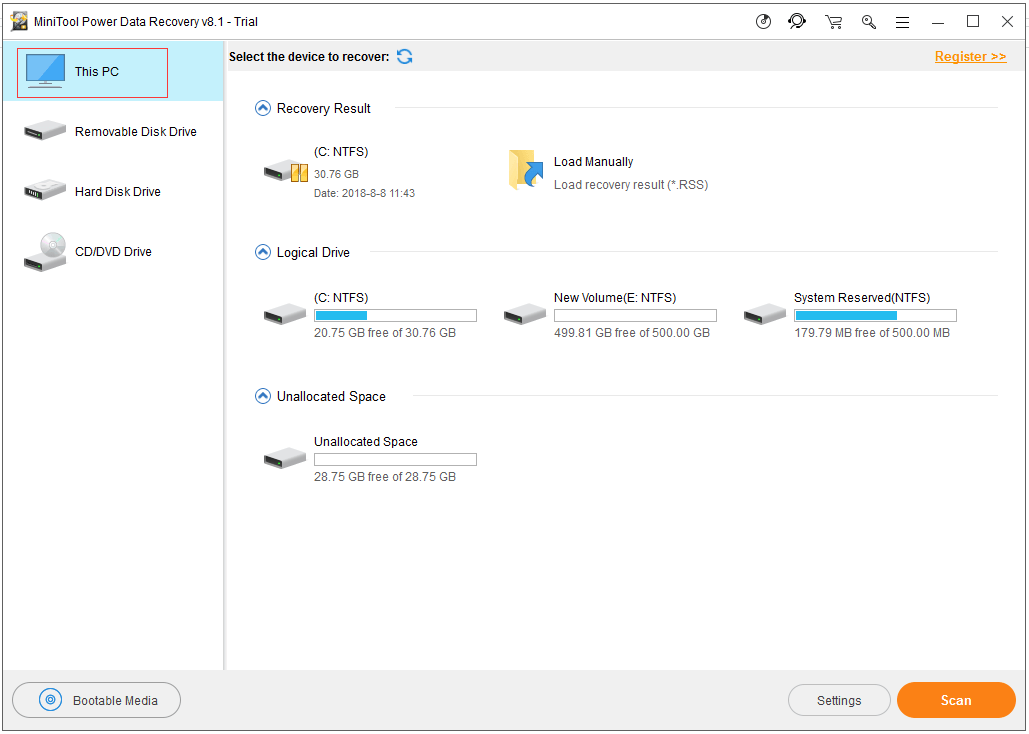Open the Settings dialog
The width and height of the screenshot is (1029, 734).
coord(839,700)
